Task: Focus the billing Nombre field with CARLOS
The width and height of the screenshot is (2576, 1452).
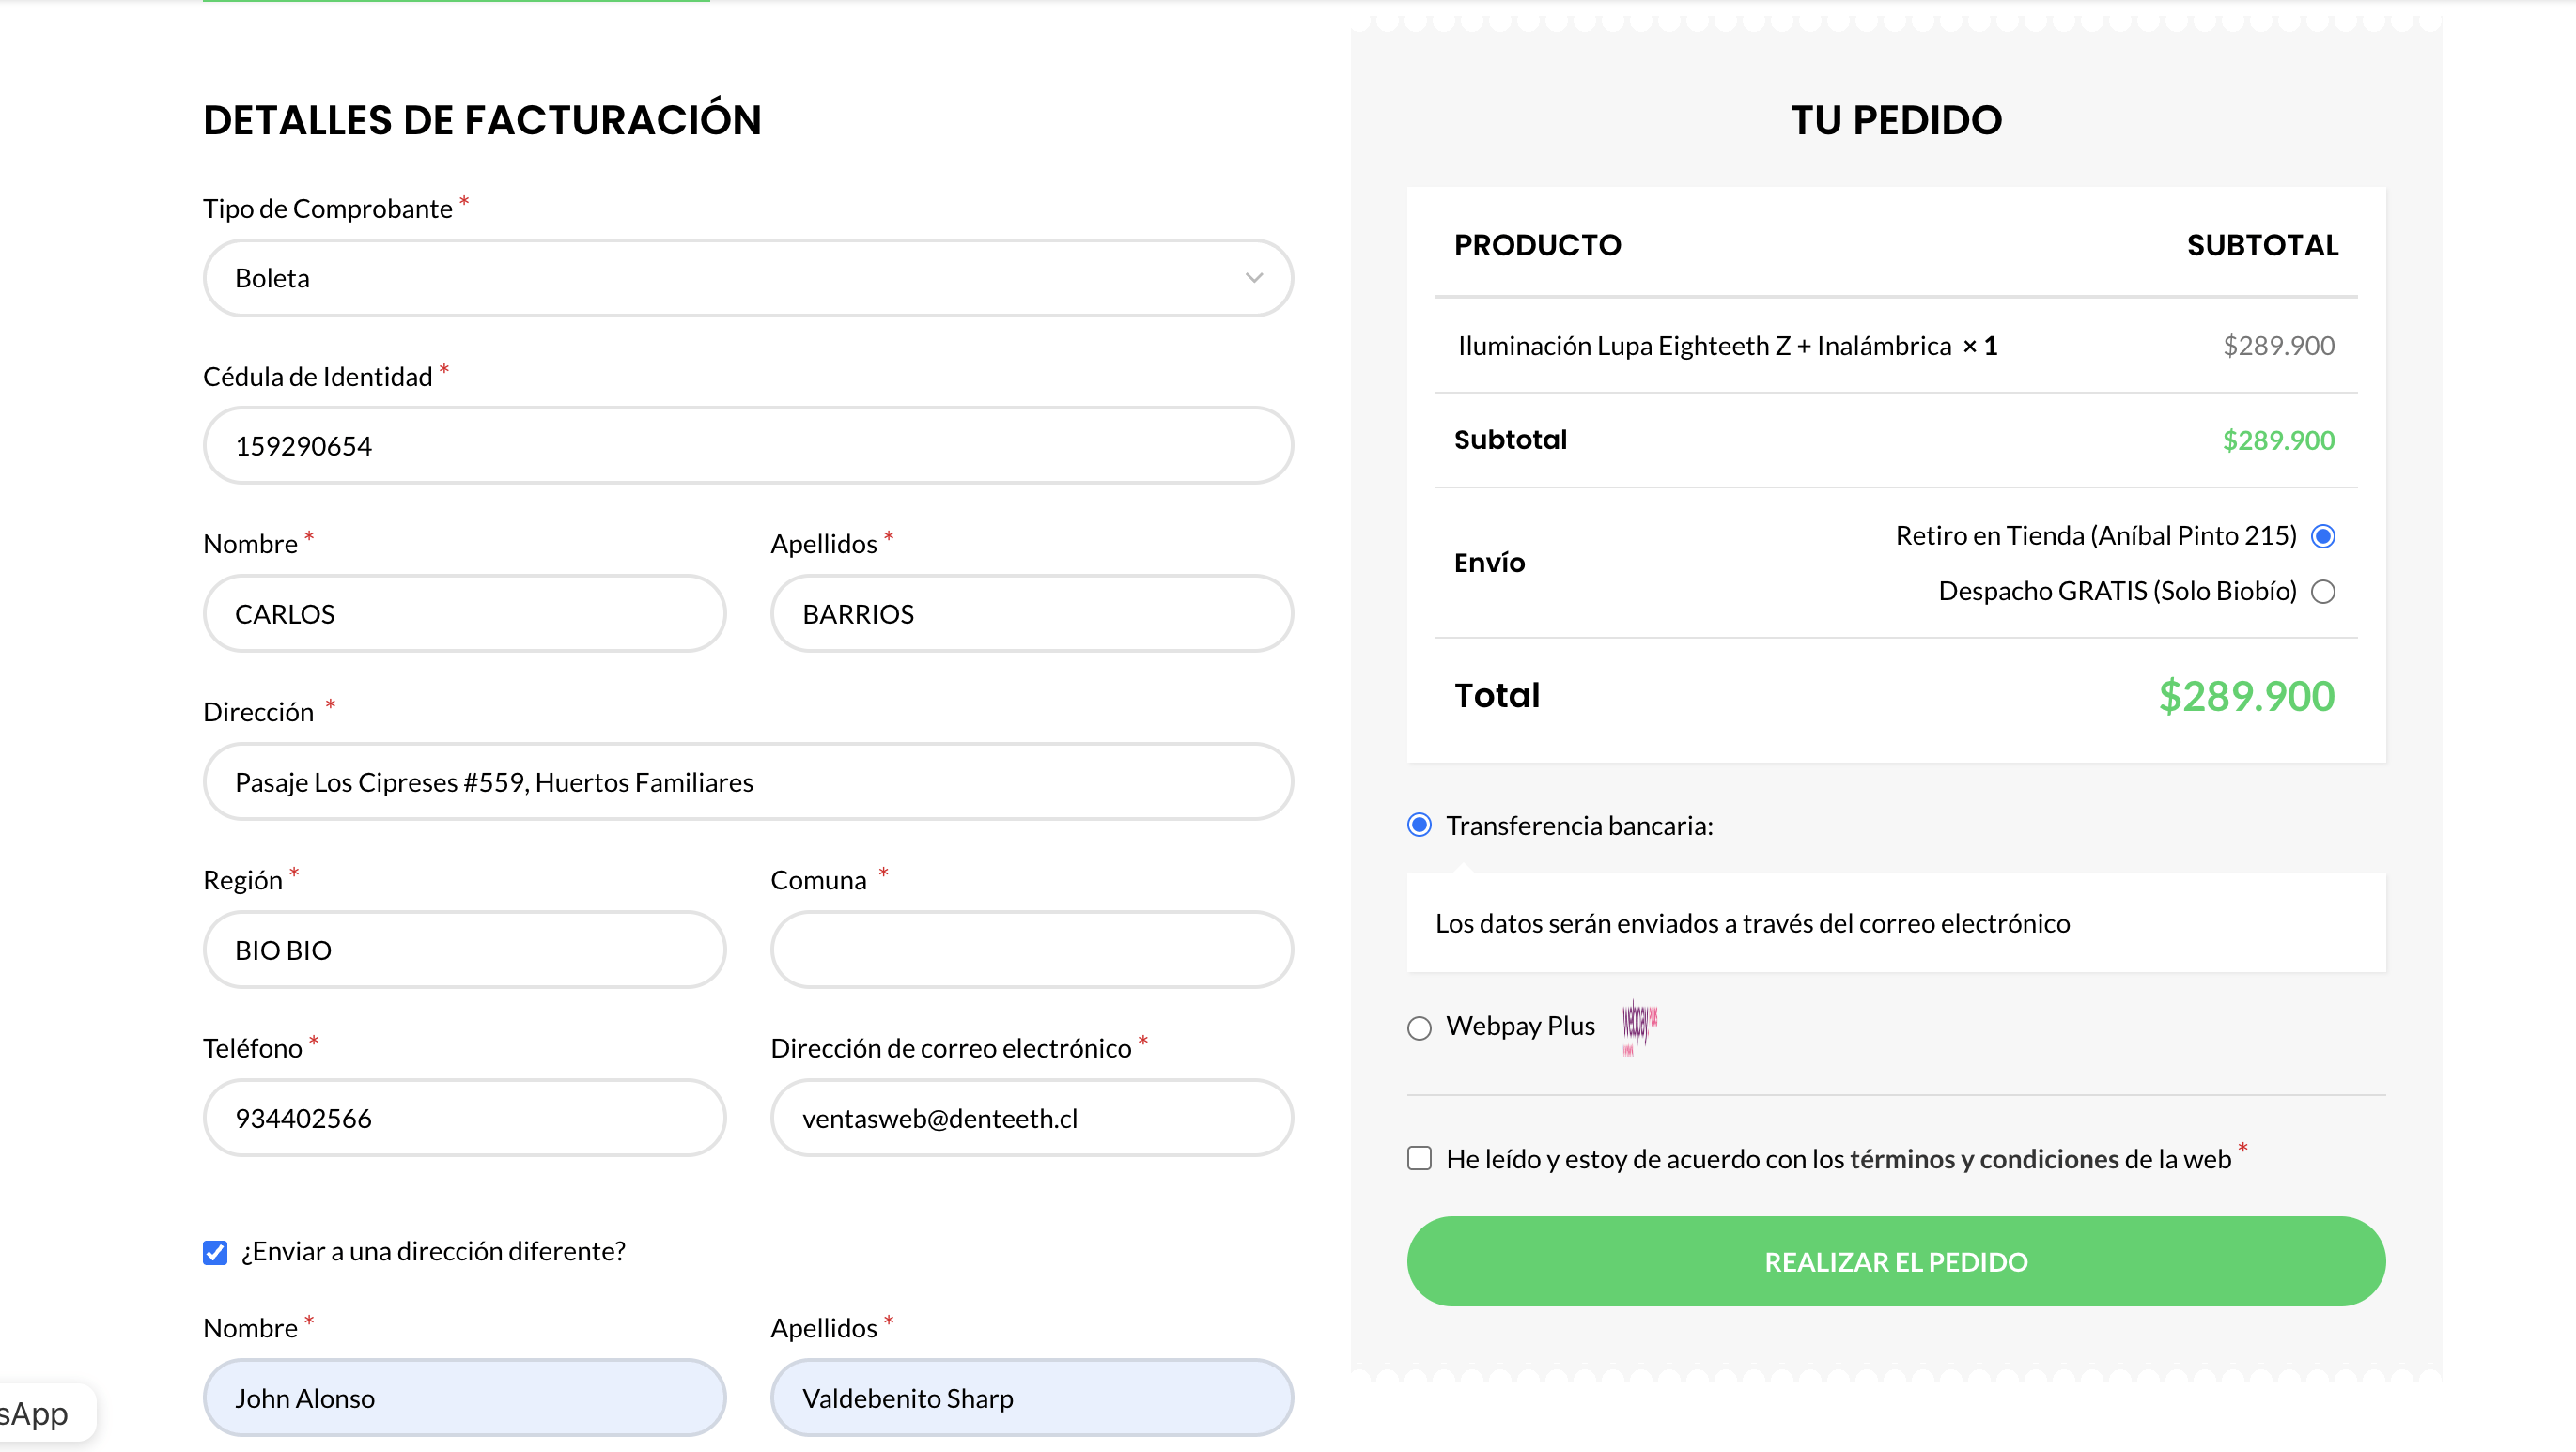Action: 464,614
